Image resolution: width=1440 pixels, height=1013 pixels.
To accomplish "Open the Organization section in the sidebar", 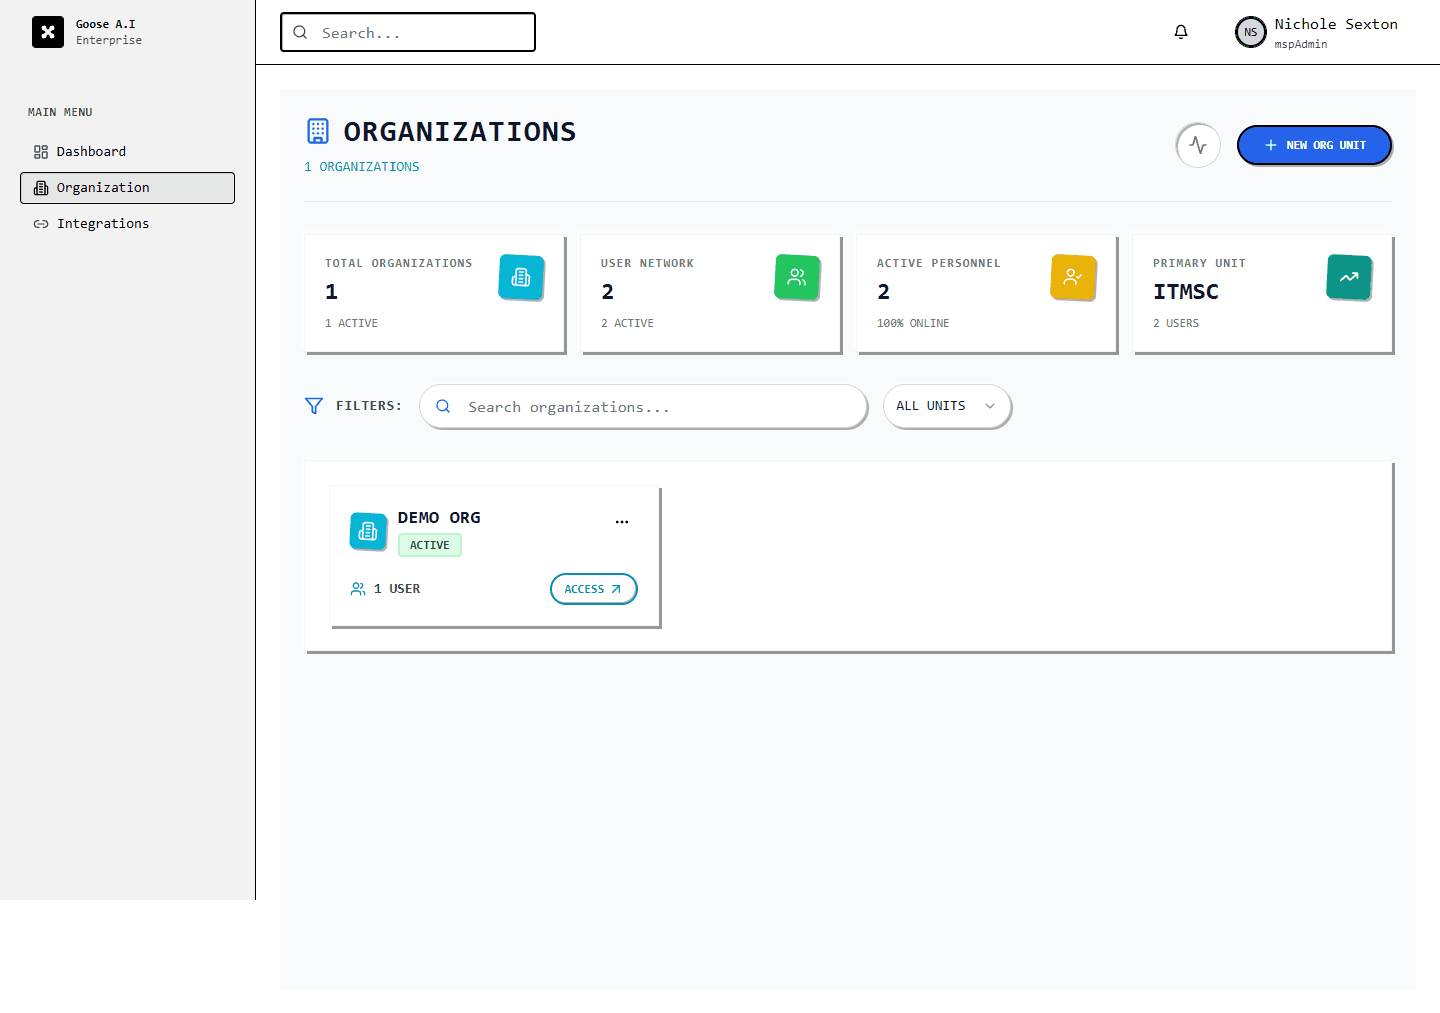I will tap(104, 187).
